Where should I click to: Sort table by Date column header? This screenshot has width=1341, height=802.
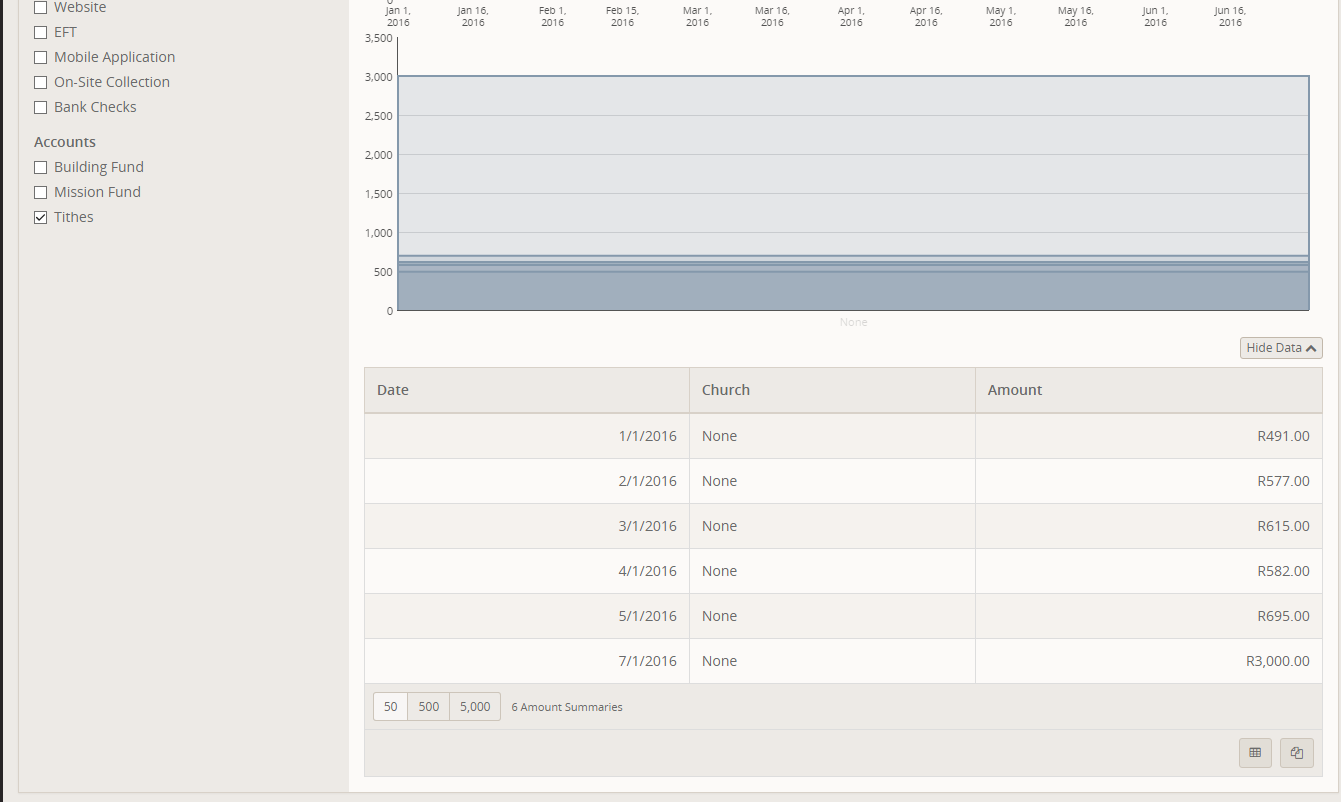click(x=393, y=390)
